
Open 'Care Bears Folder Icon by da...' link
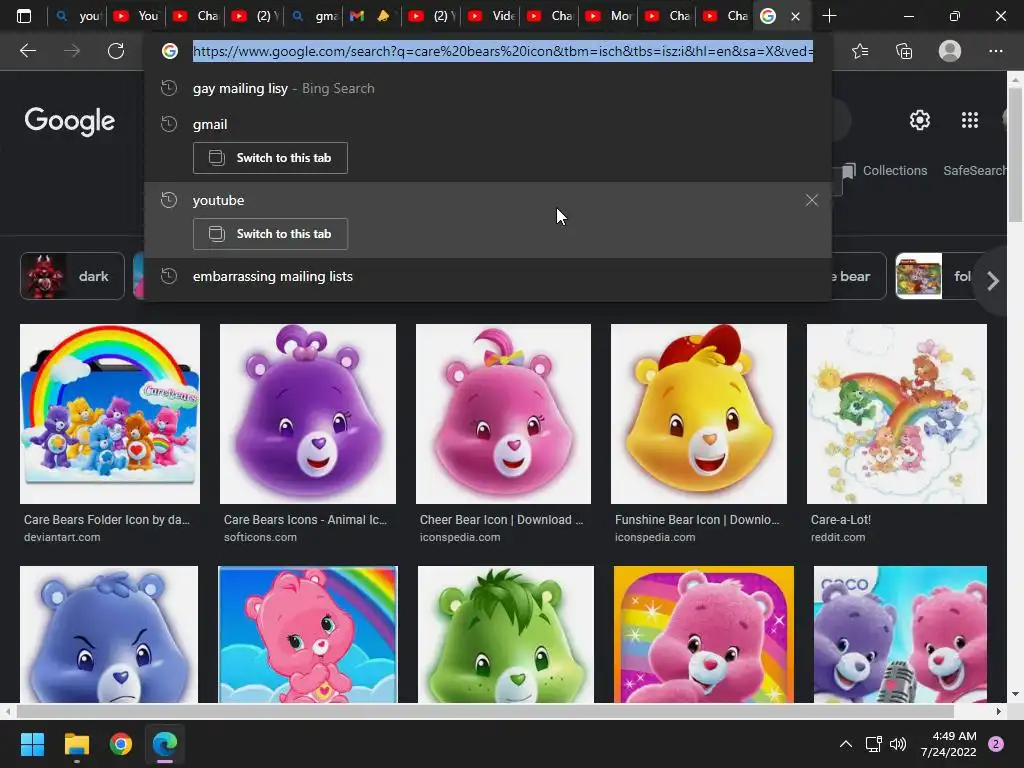107,520
